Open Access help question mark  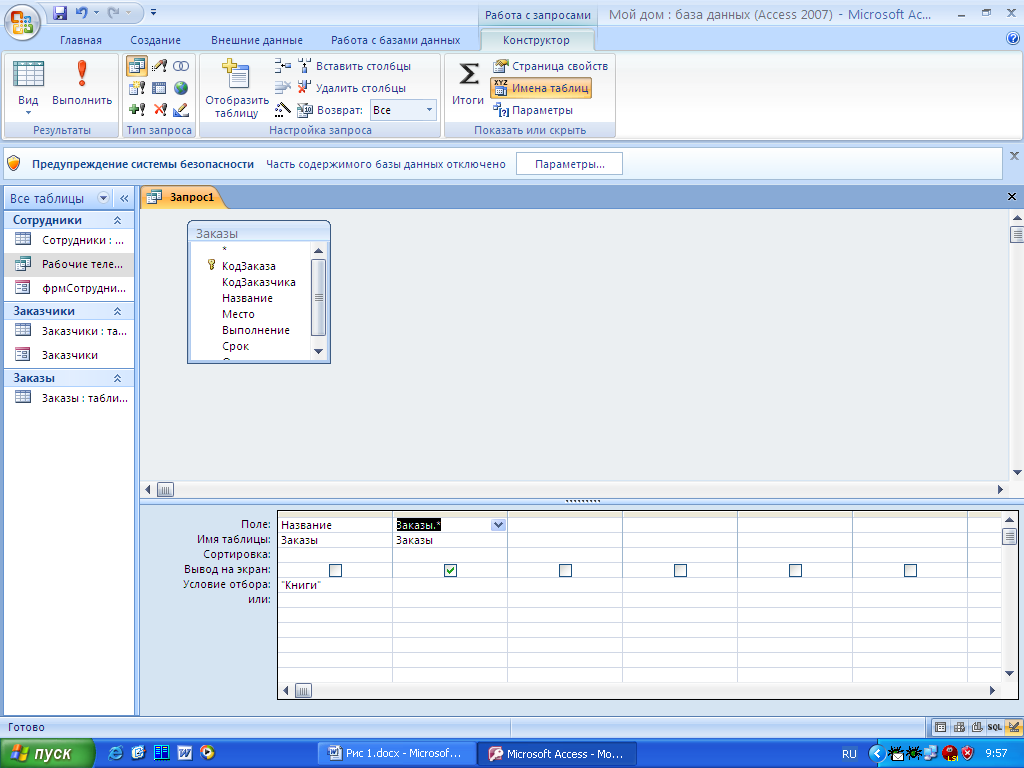[1013, 39]
